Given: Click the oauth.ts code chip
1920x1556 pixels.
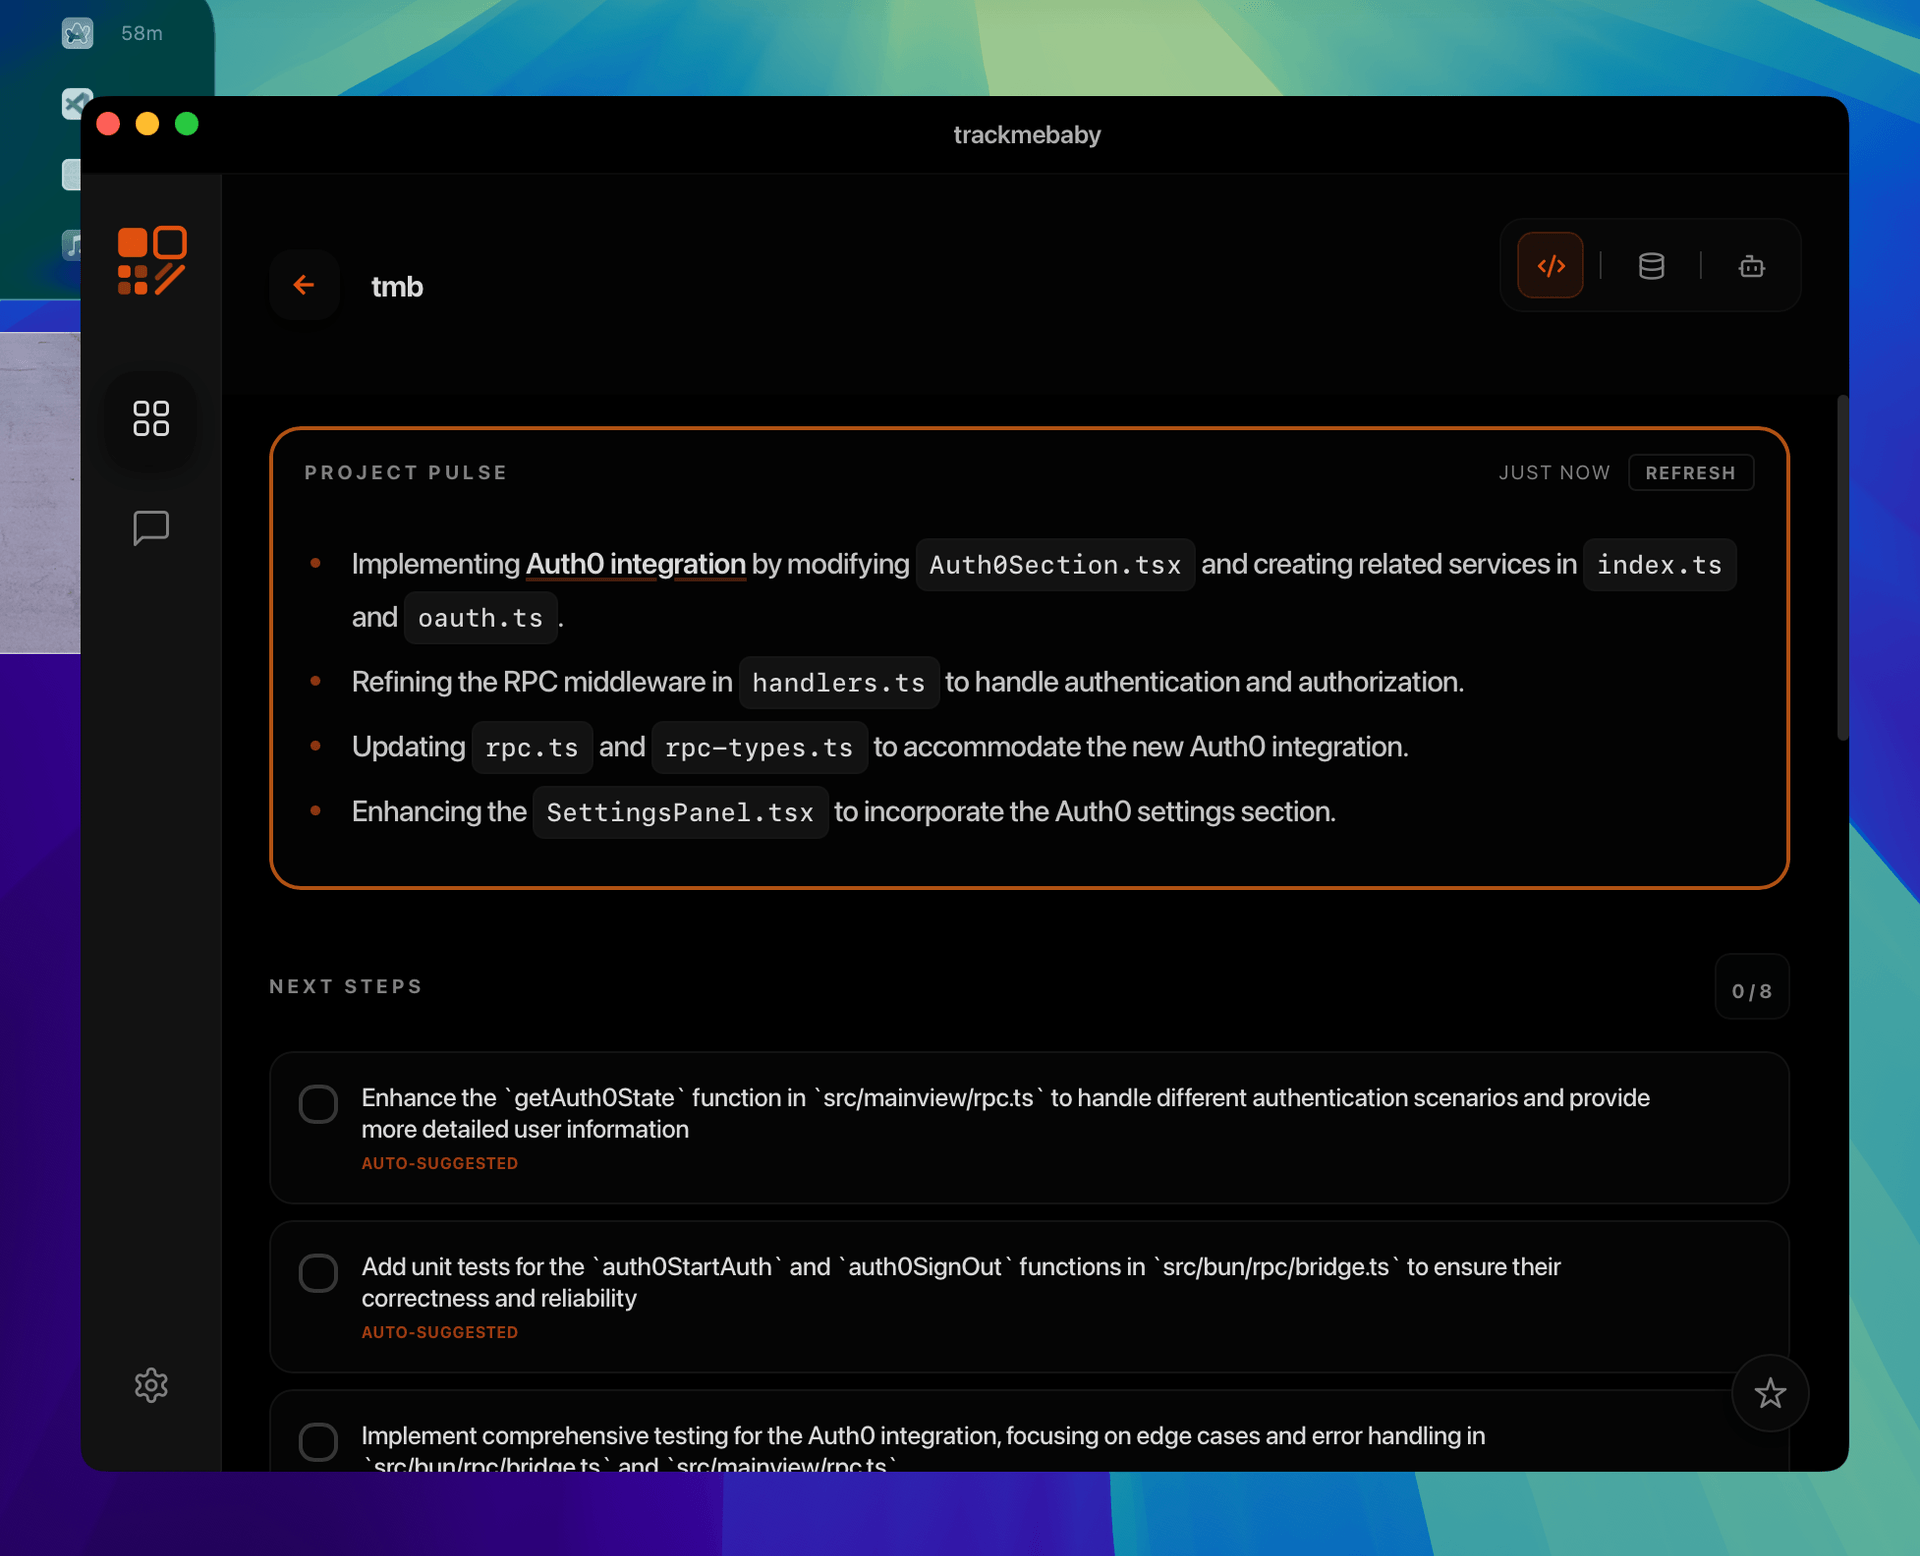Looking at the screenshot, I should (x=479, y=617).
